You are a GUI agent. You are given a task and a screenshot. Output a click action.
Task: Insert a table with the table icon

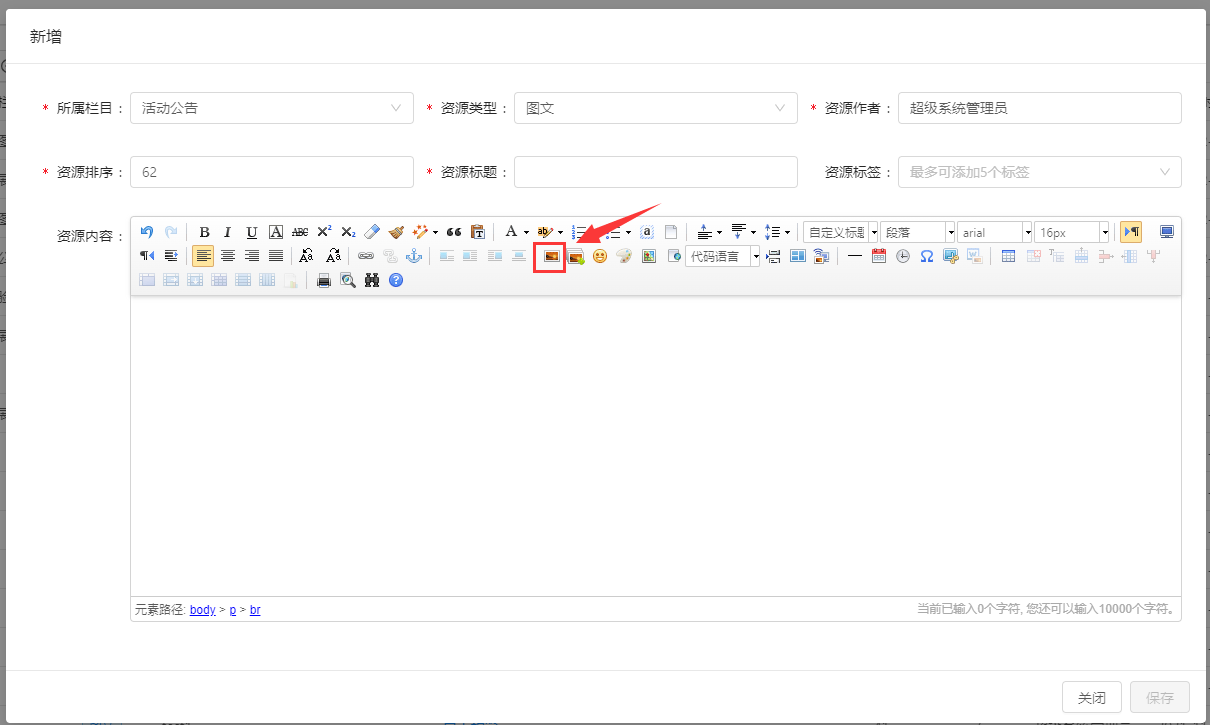tap(1008, 256)
